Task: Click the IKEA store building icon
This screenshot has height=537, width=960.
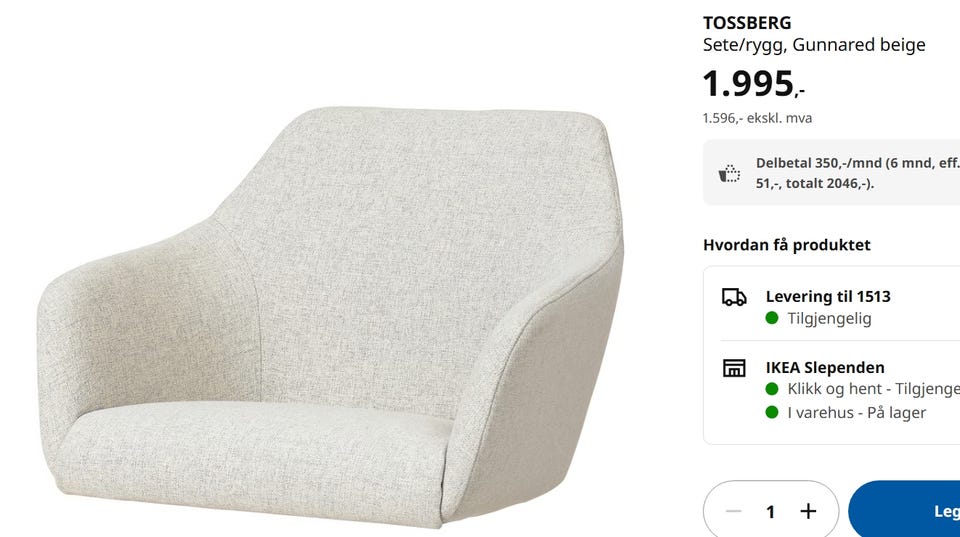Action: coord(734,368)
